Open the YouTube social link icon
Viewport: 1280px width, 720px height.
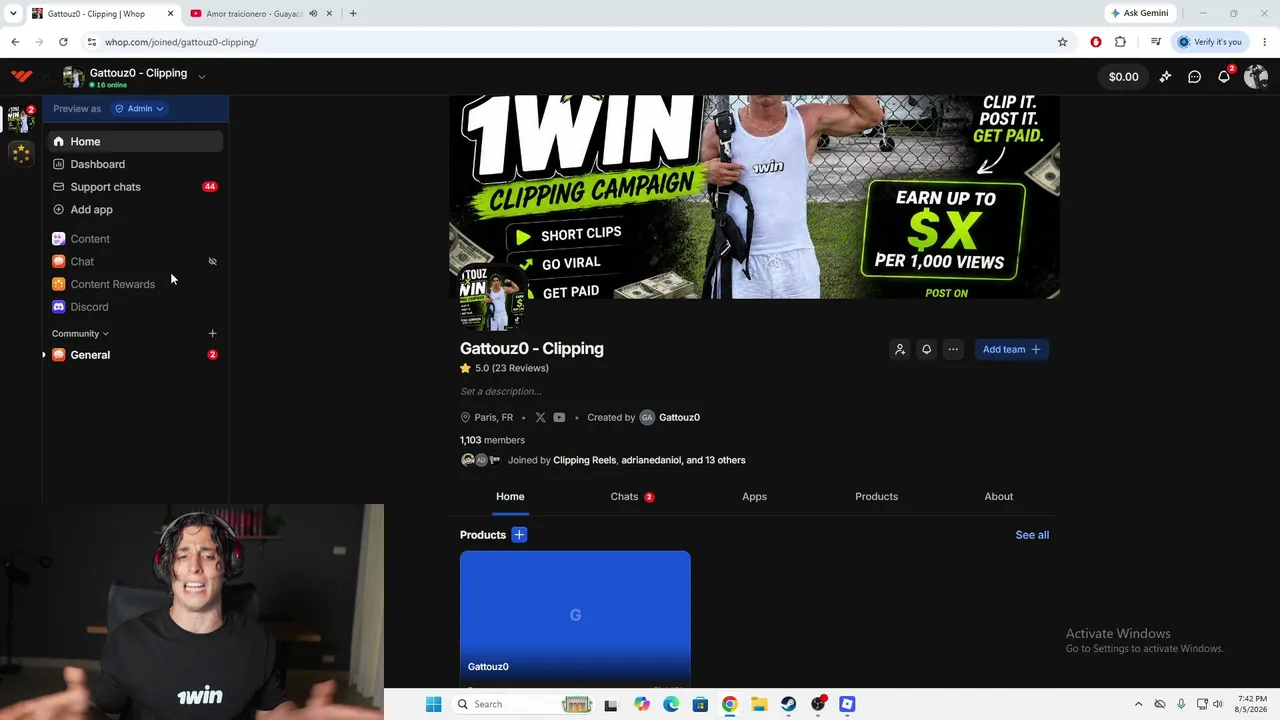click(x=559, y=418)
